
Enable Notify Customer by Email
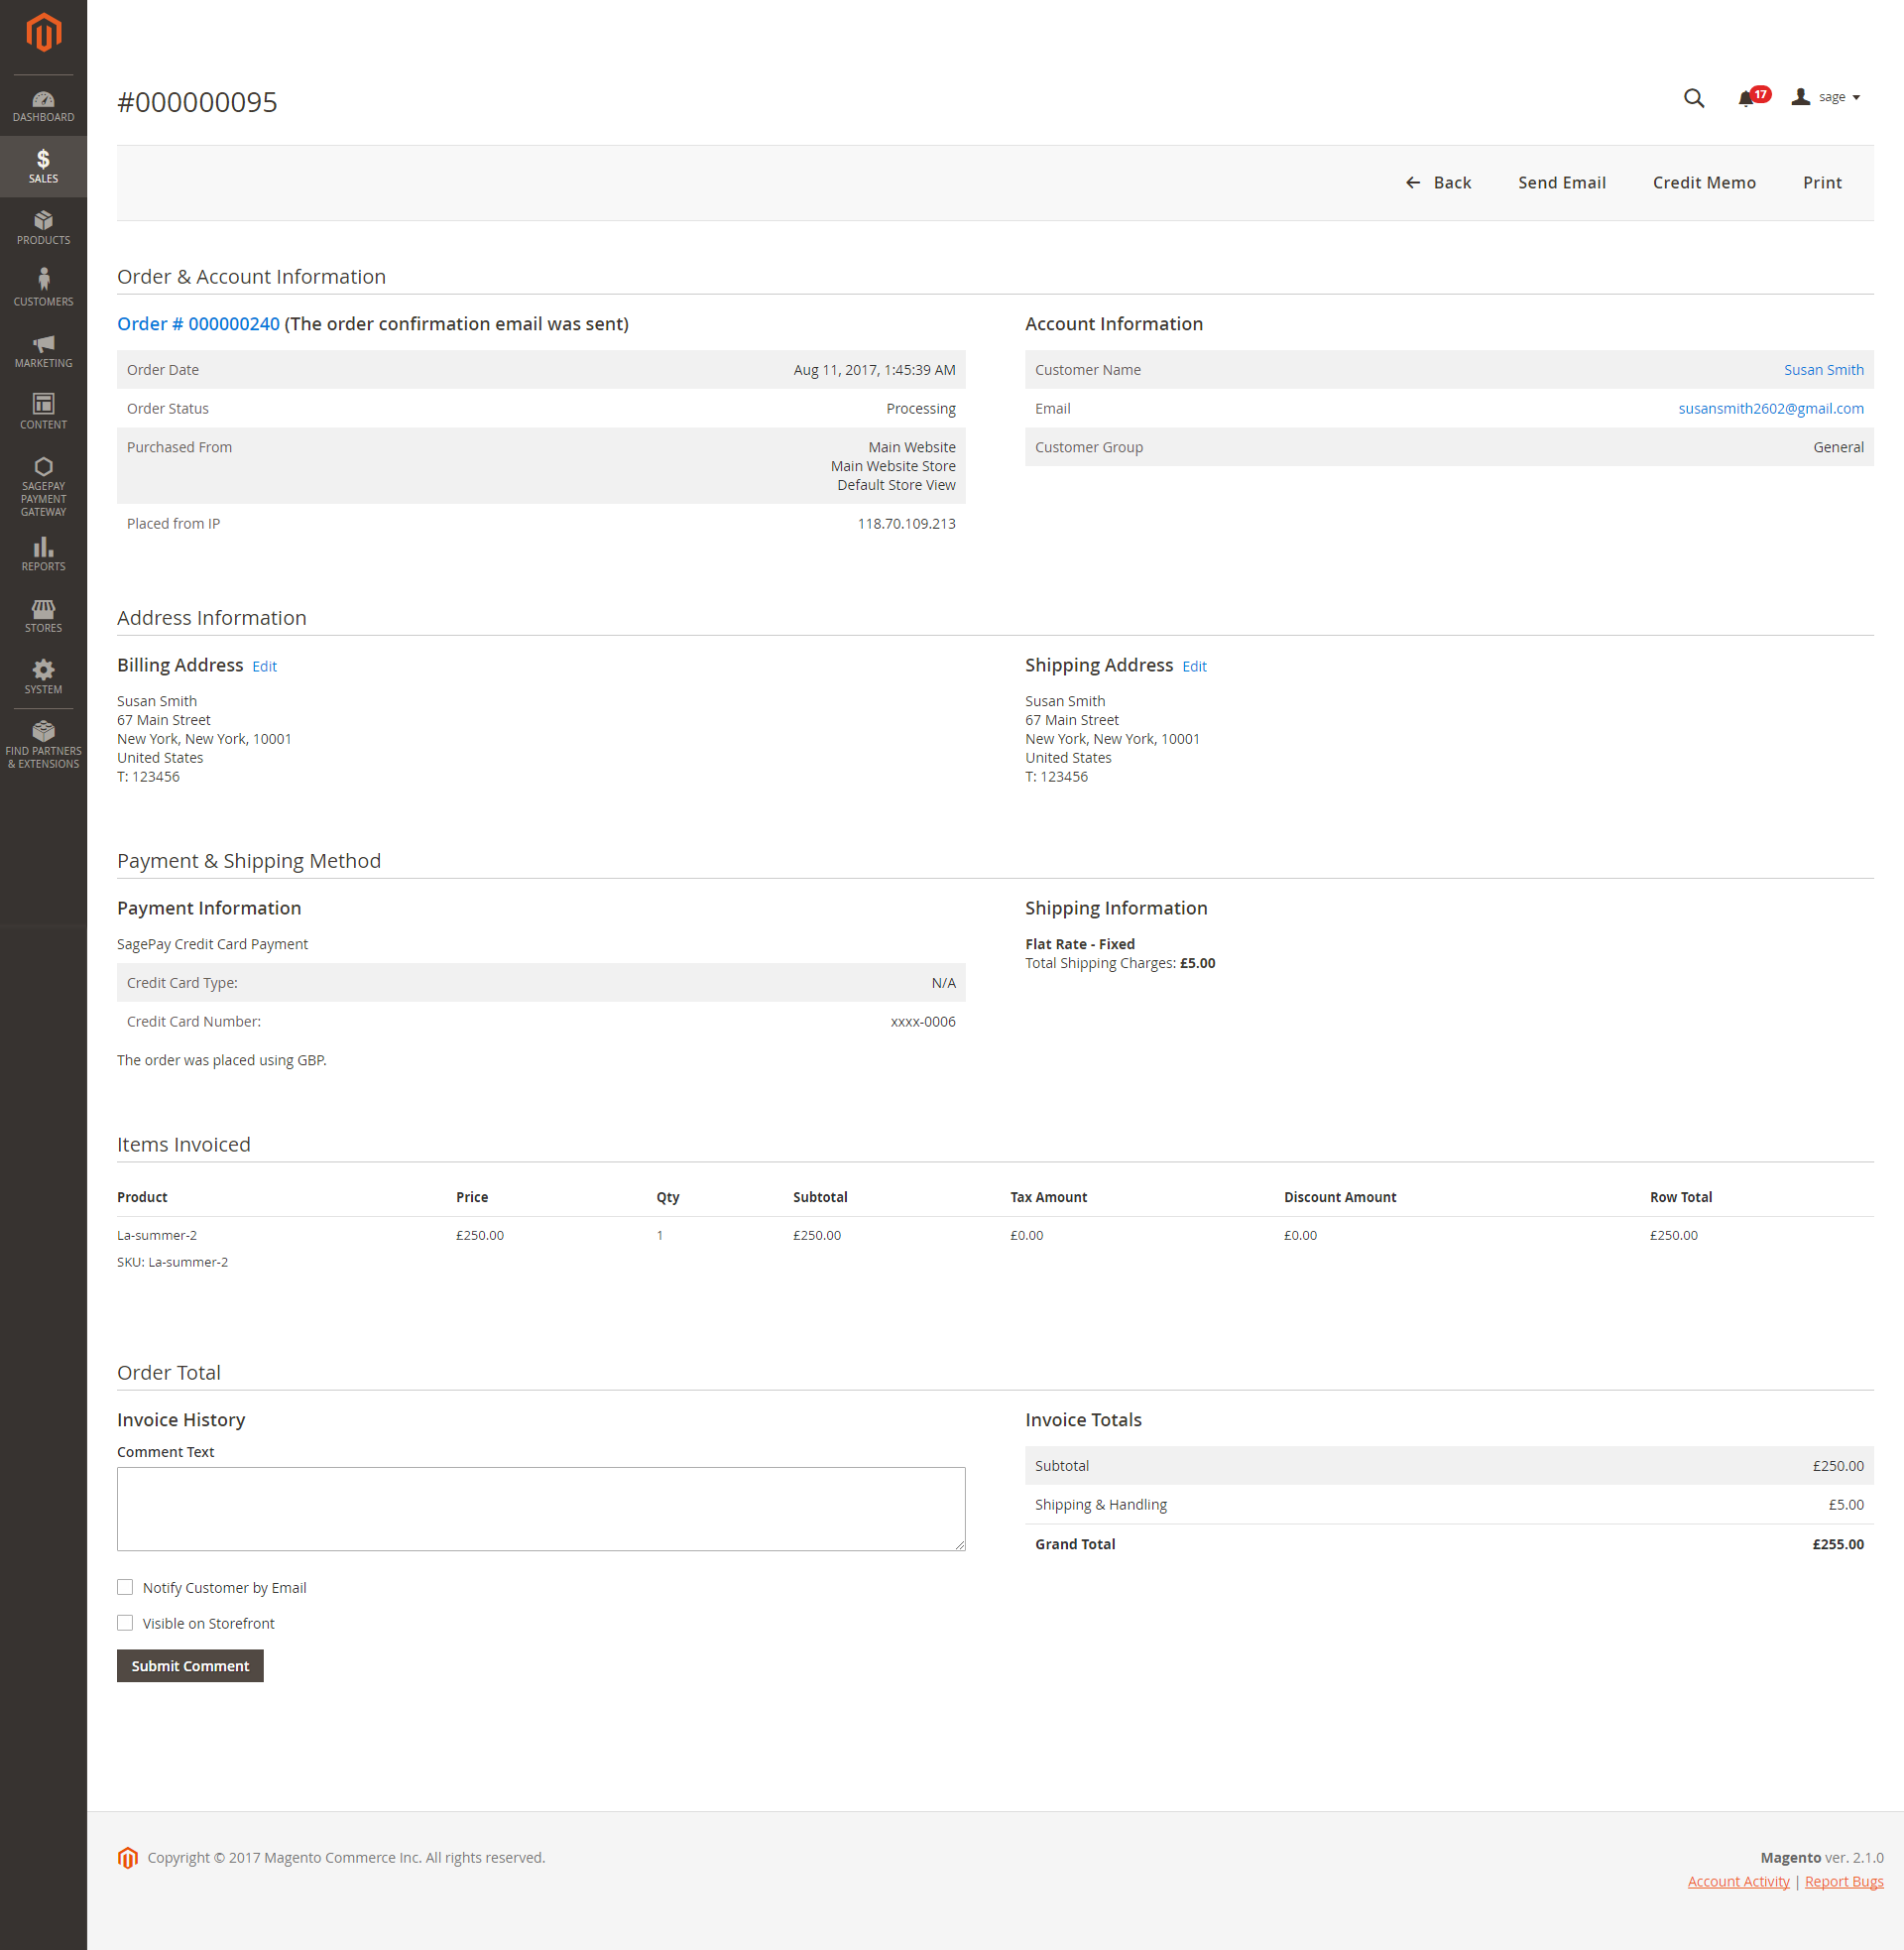point(125,1587)
